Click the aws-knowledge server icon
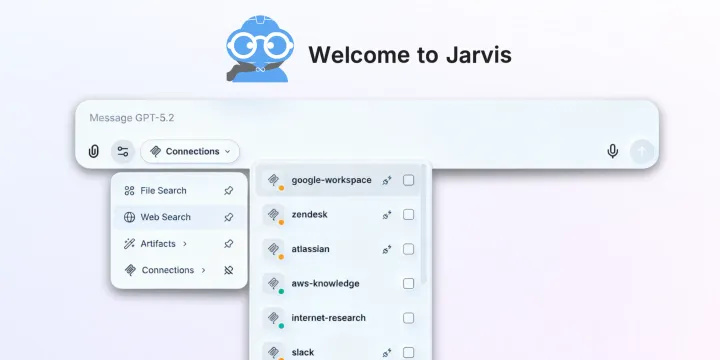 tap(274, 284)
